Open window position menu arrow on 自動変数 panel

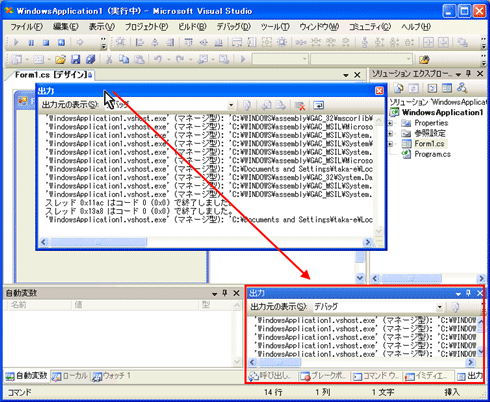(214, 294)
